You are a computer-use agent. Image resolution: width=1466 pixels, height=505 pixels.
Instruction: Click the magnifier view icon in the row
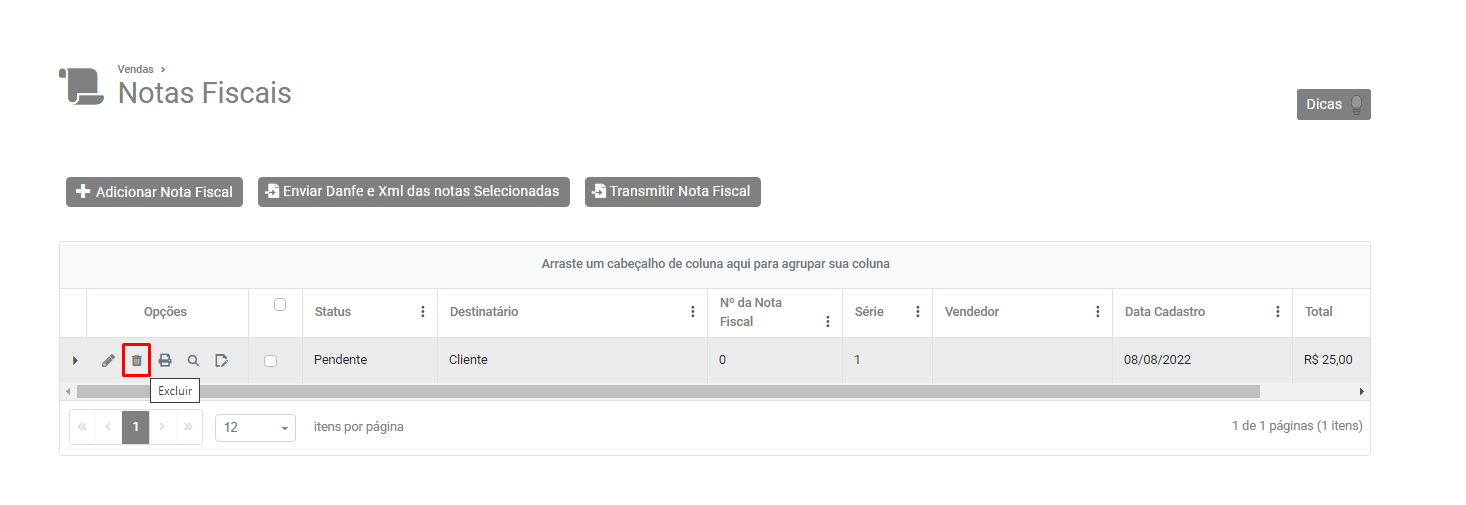(193, 360)
